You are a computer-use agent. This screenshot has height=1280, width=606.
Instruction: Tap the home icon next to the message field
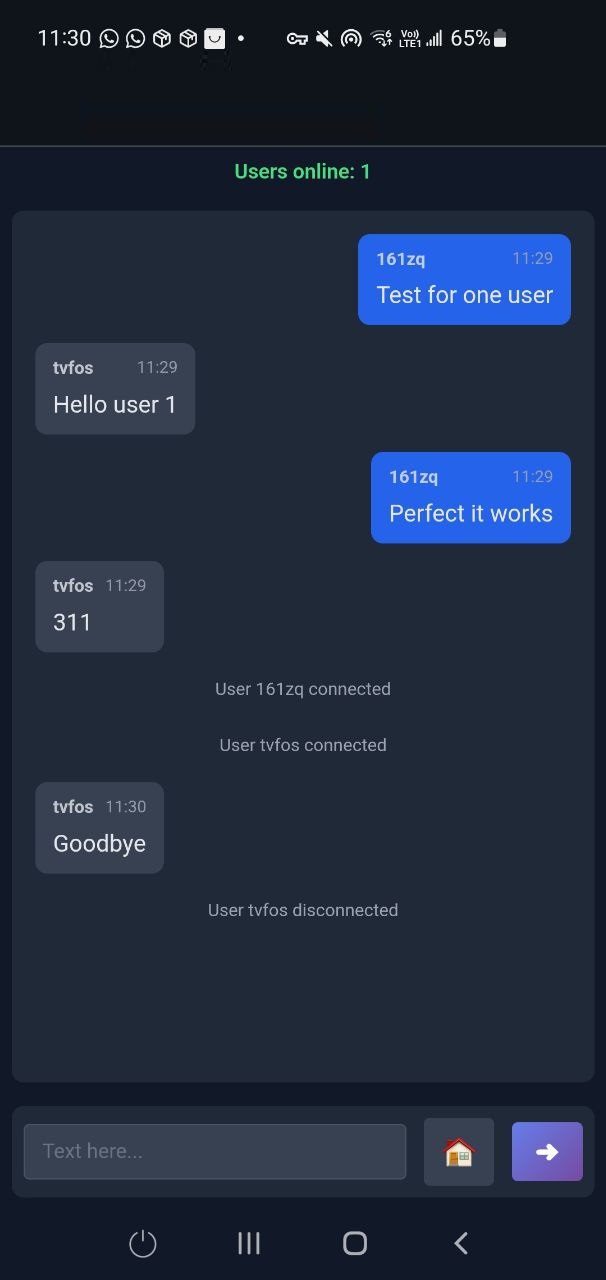(459, 1151)
